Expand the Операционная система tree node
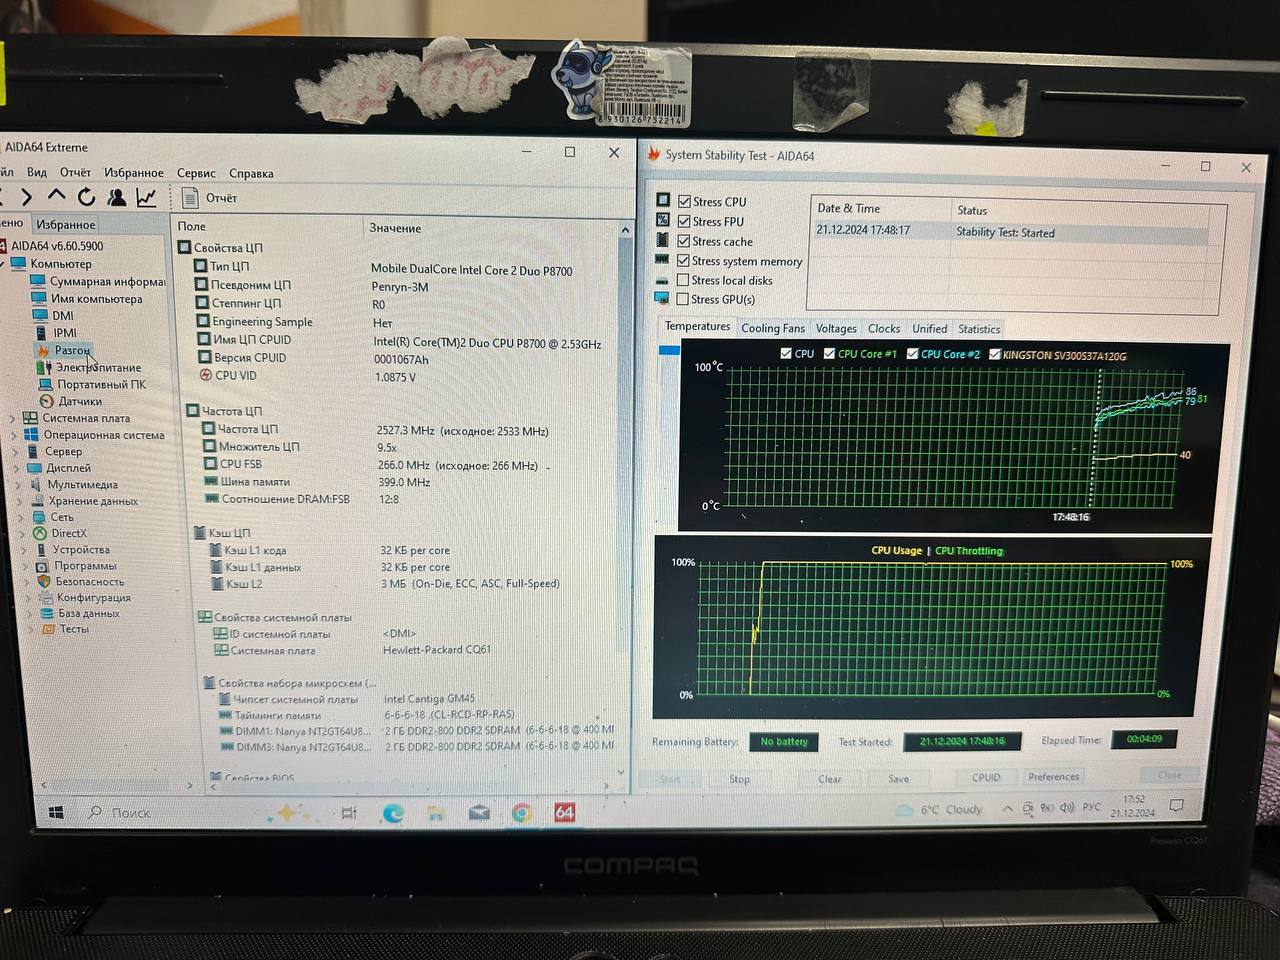The image size is (1280, 960). tap(13, 435)
